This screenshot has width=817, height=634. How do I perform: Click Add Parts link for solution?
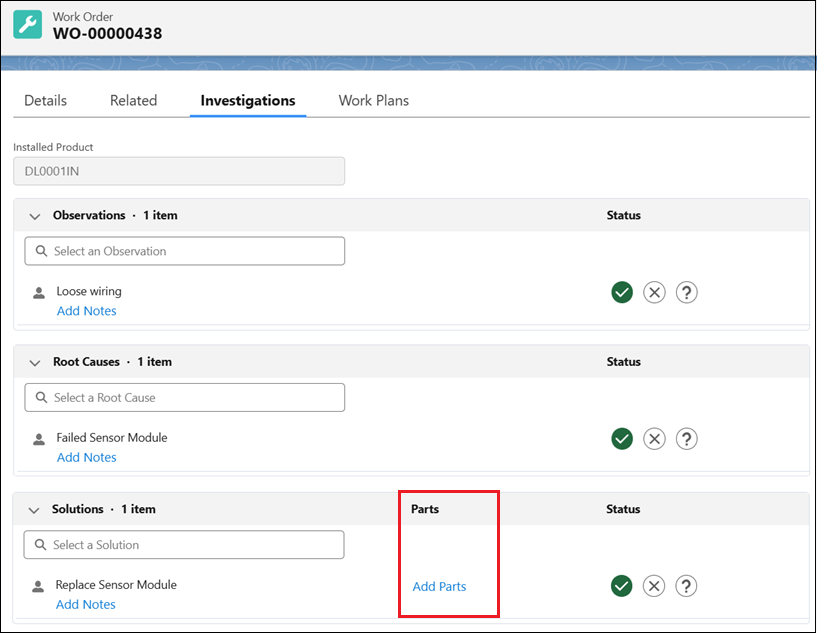[439, 587]
